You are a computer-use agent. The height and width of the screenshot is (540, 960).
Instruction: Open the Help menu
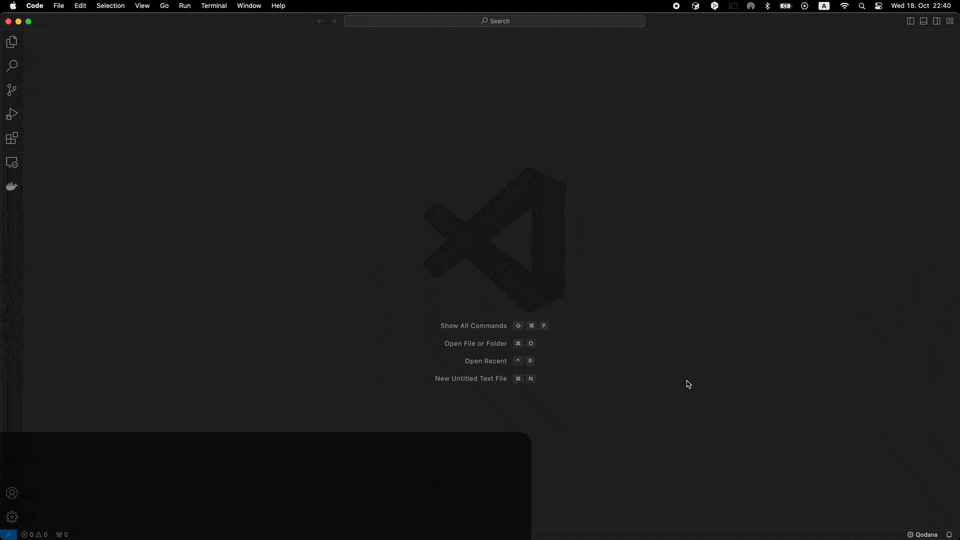pyautogui.click(x=278, y=6)
